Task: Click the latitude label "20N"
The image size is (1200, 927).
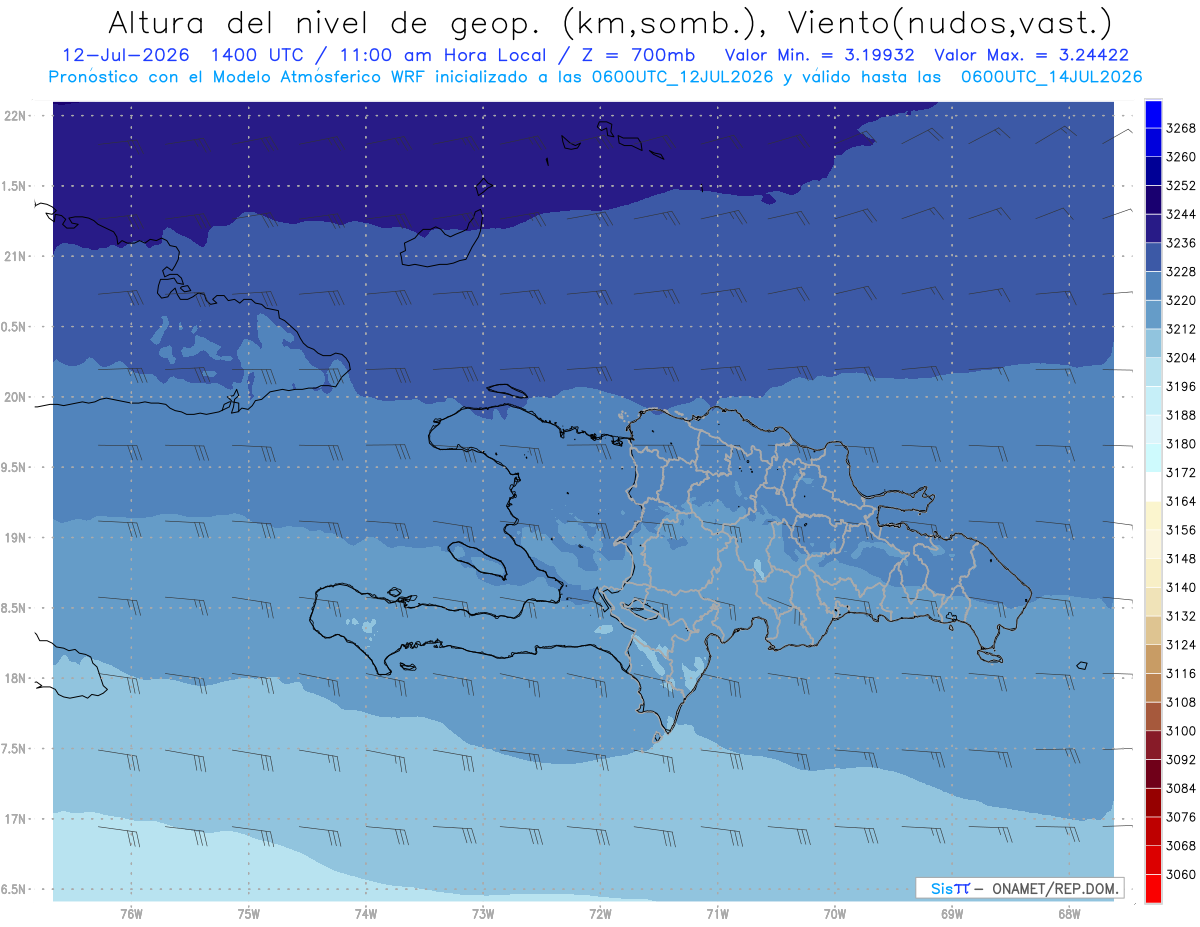Action: [16, 397]
